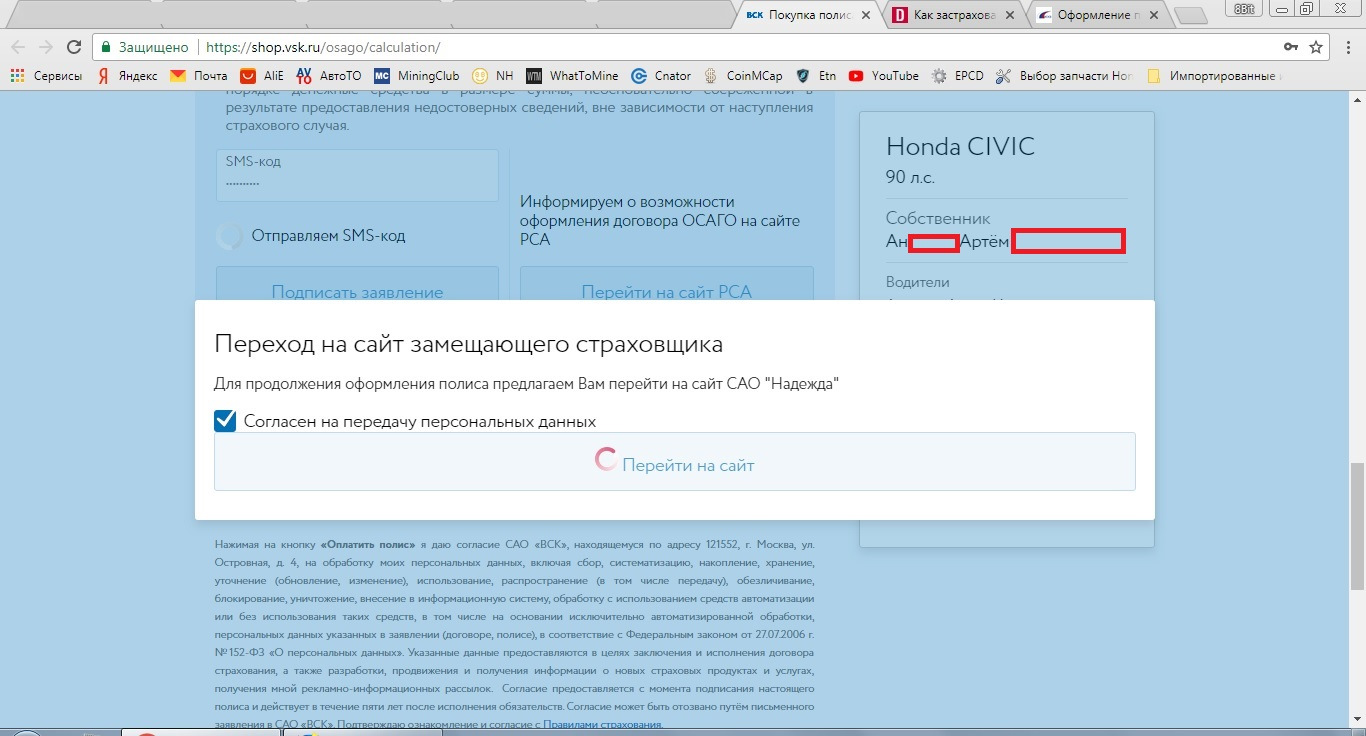Click the address bar URL field

[700, 47]
